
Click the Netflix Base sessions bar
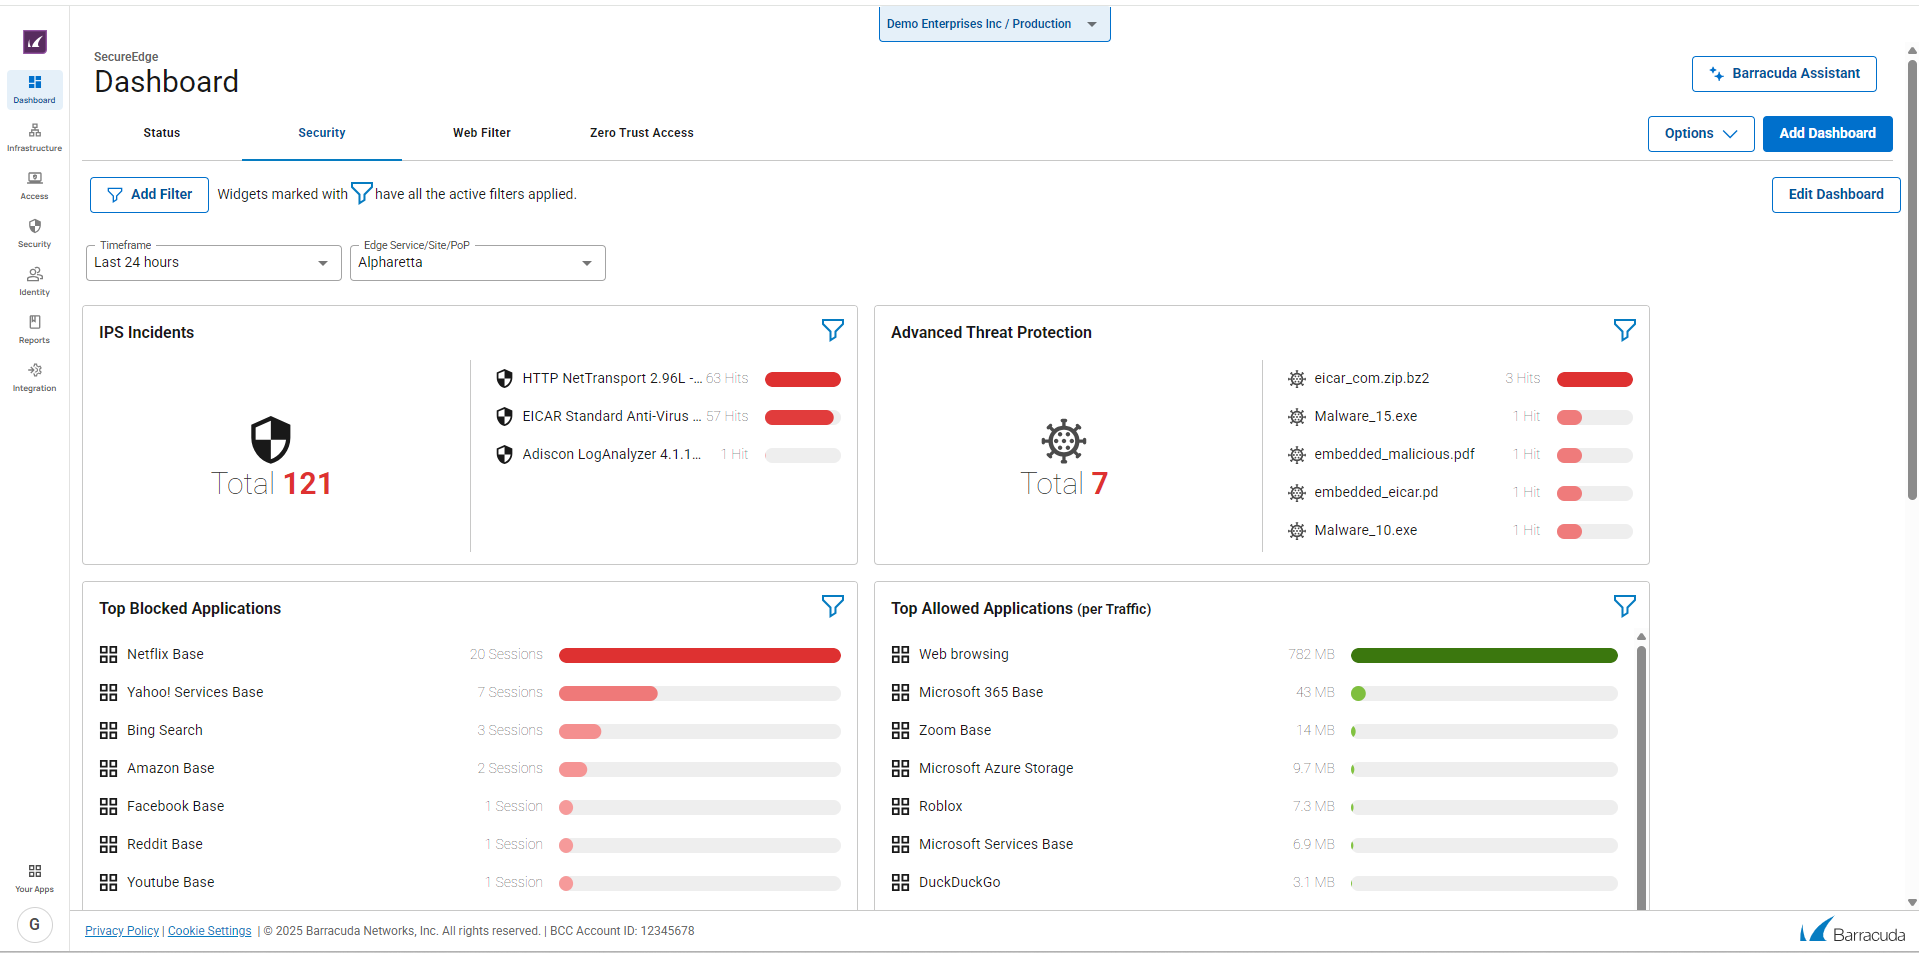[699, 655]
